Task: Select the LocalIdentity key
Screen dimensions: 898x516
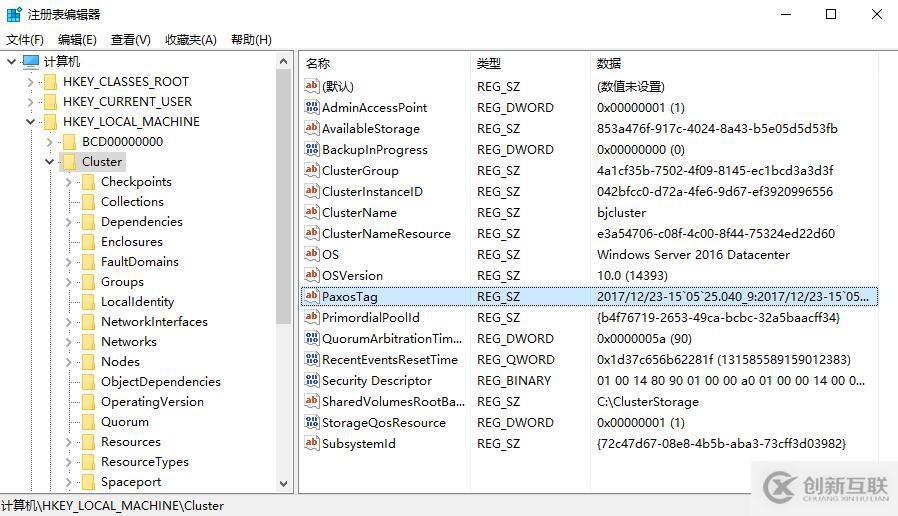Action: point(137,302)
